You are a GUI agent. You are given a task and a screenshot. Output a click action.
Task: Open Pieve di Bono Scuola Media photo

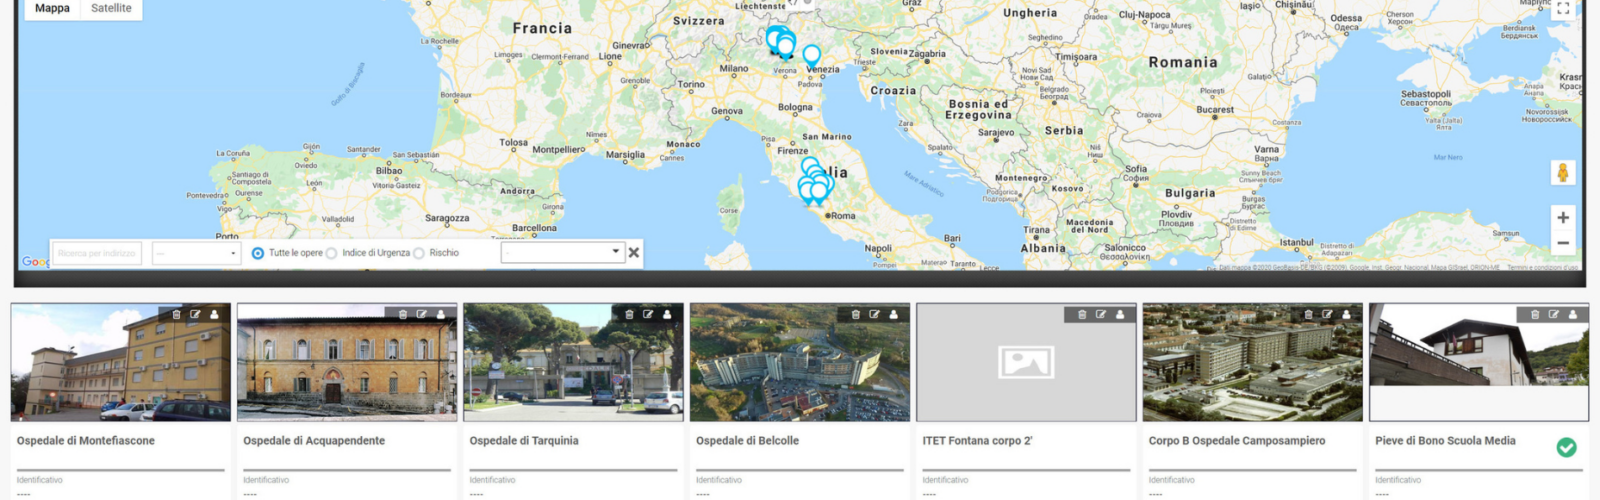(x=1479, y=362)
